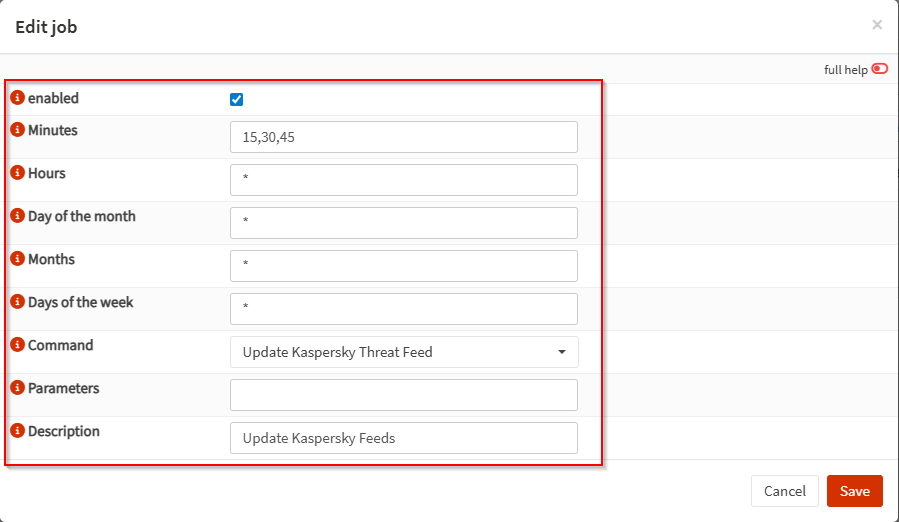
Task: Show help for the Hours field
Action: (x=17, y=173)
